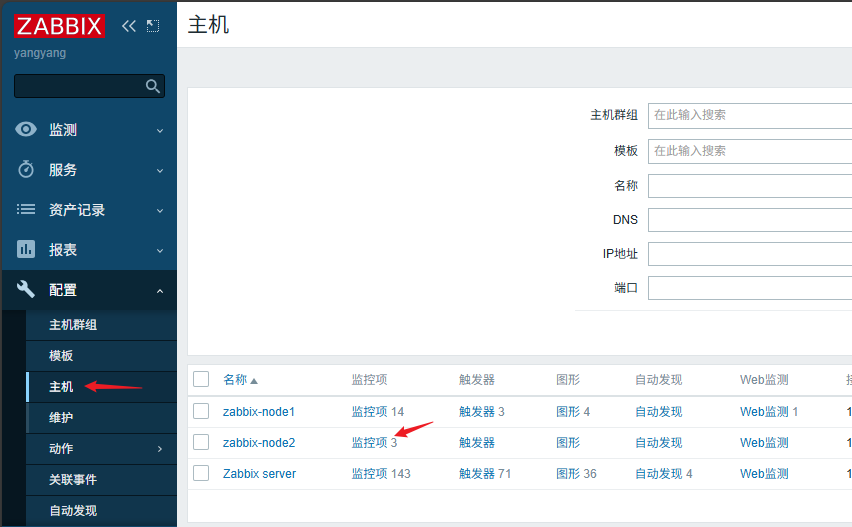Click the 主机群组 filter search field
Image resolution: width=852 pixels, height=527 pixels.
pos(750,115)
